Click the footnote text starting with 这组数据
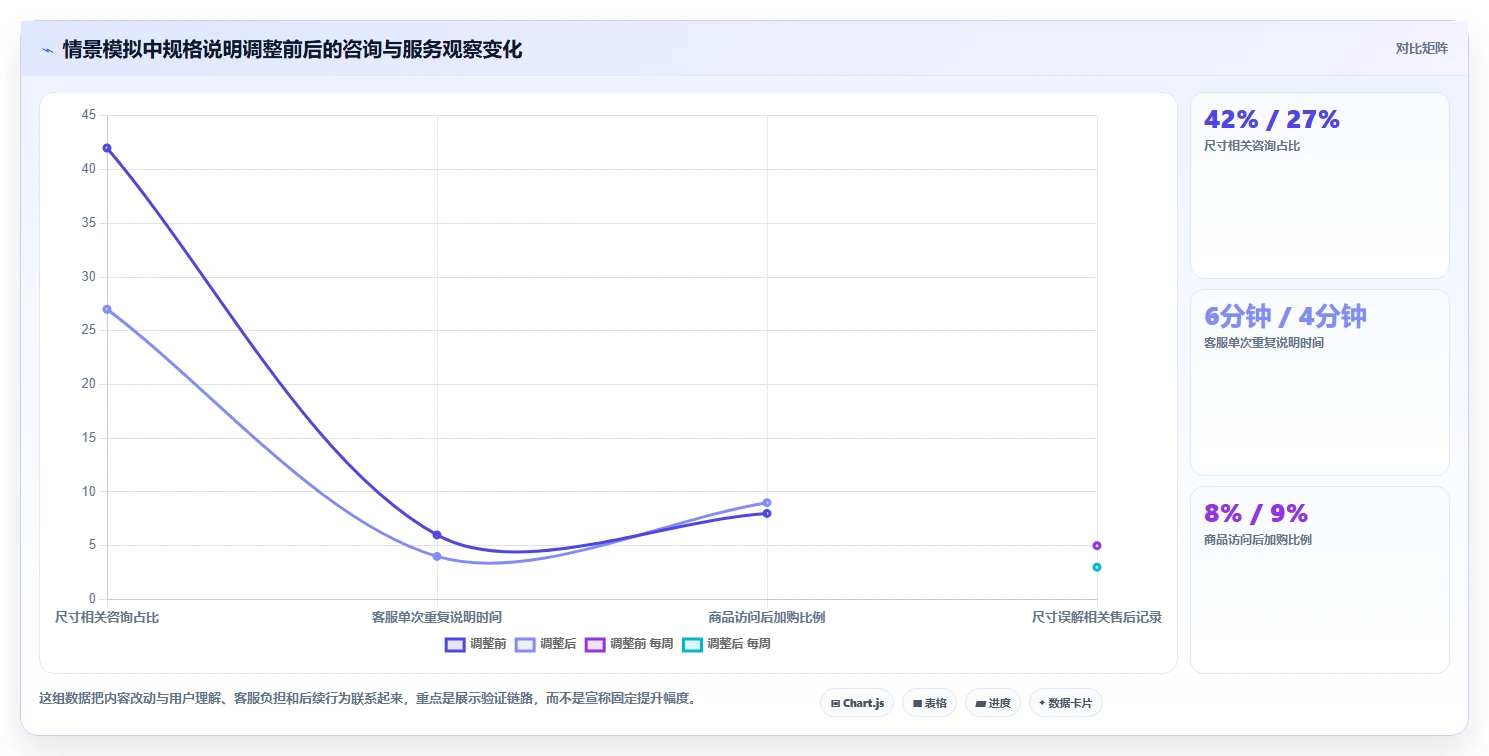The height and width of the screenshot is (756, 1489). click(367, 698)
